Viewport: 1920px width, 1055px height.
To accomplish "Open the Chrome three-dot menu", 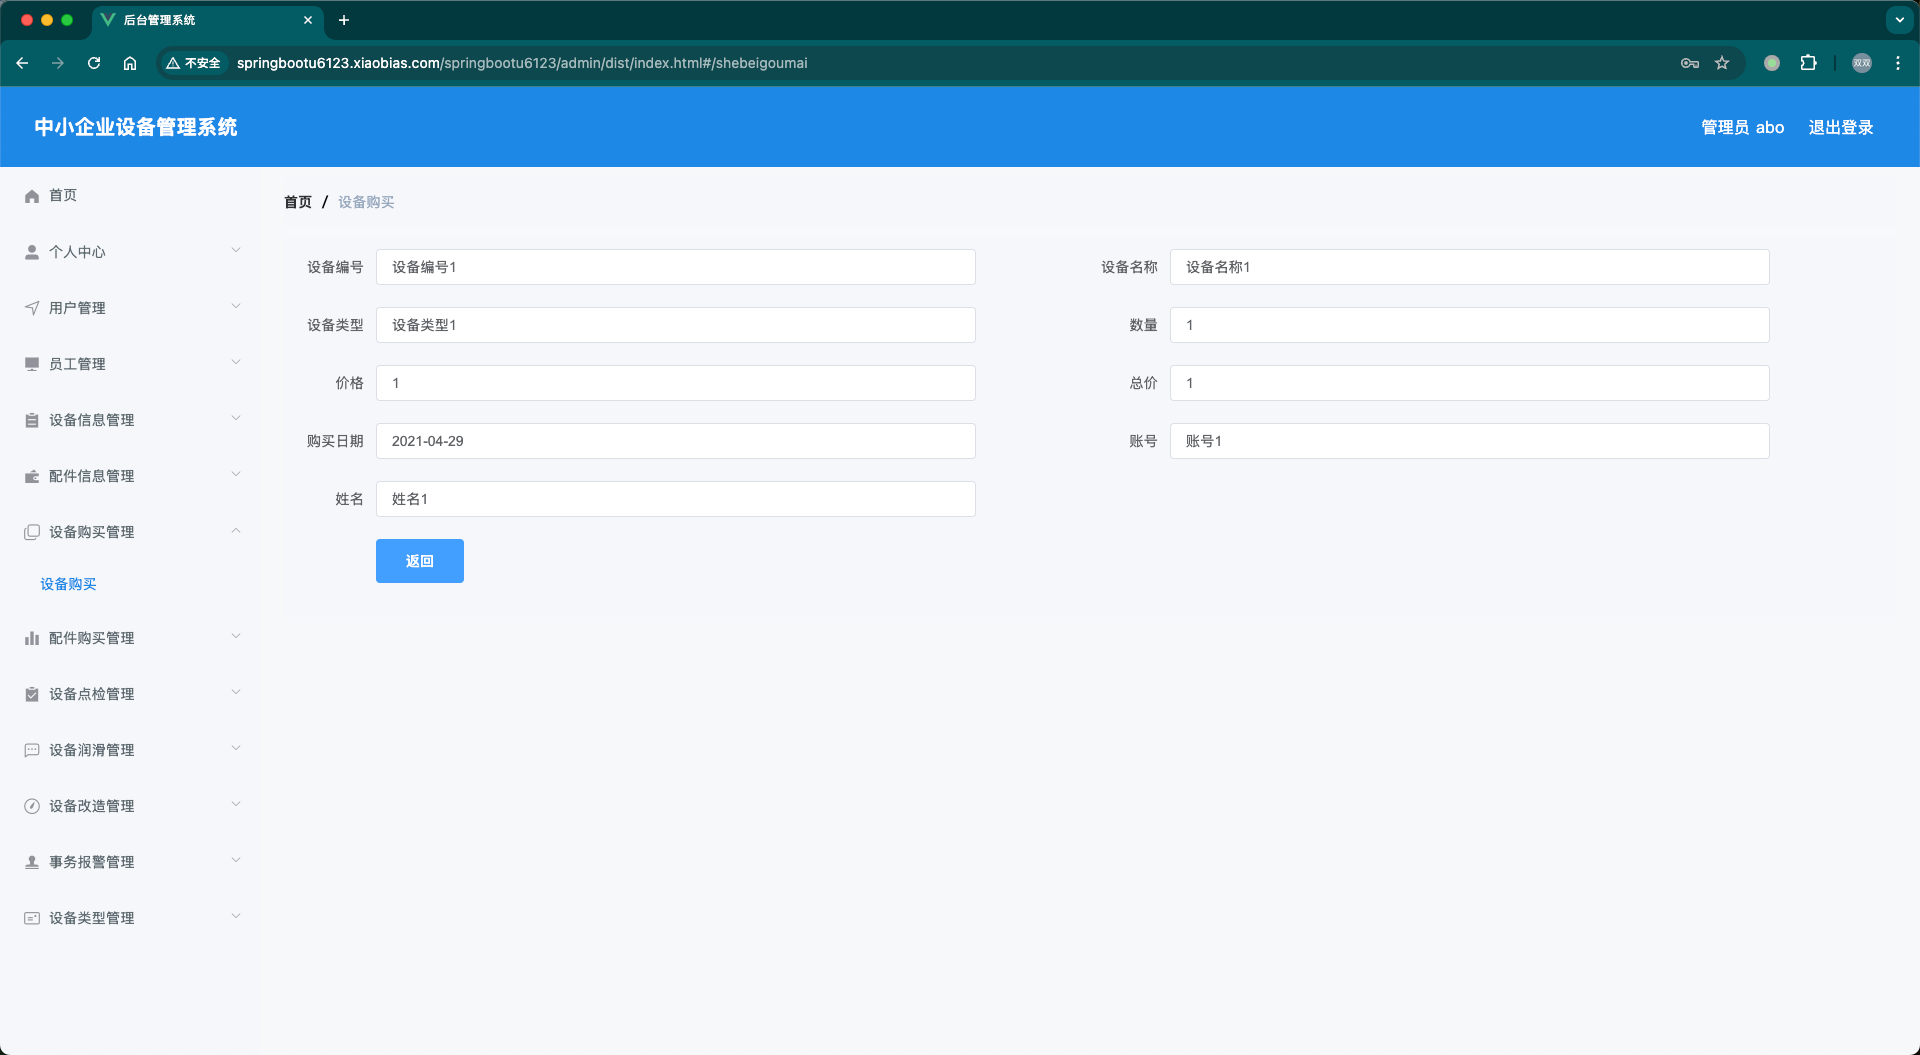I will pyautogui.click(x=1898, y=63).
